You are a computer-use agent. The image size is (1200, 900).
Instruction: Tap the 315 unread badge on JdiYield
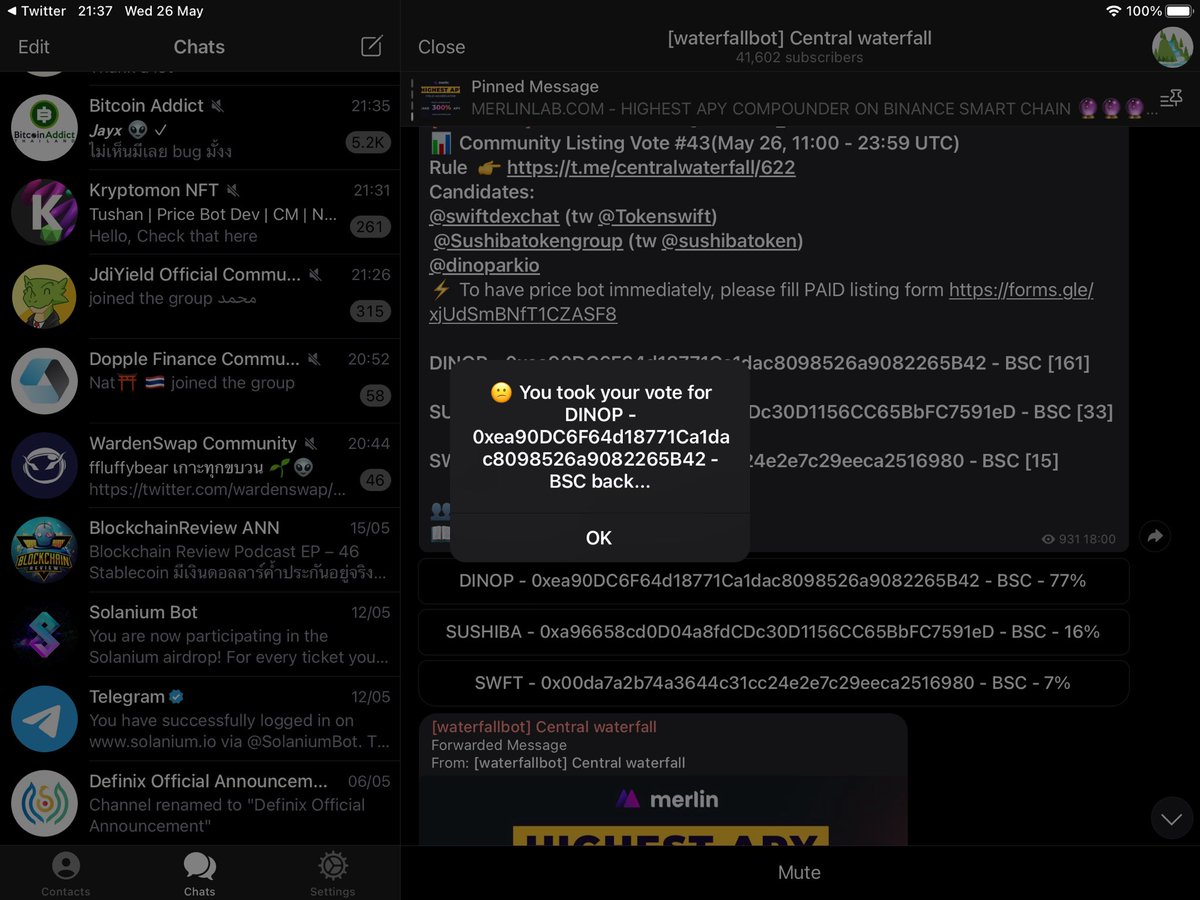370,311
